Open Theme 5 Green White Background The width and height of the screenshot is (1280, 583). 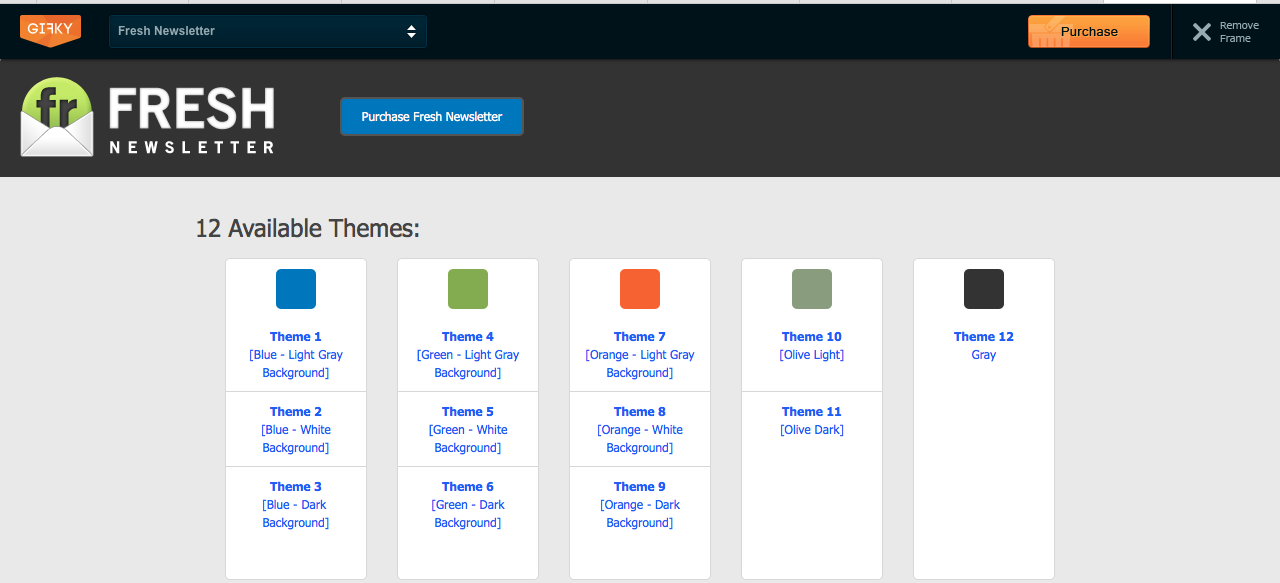click(x=468, y=429)
